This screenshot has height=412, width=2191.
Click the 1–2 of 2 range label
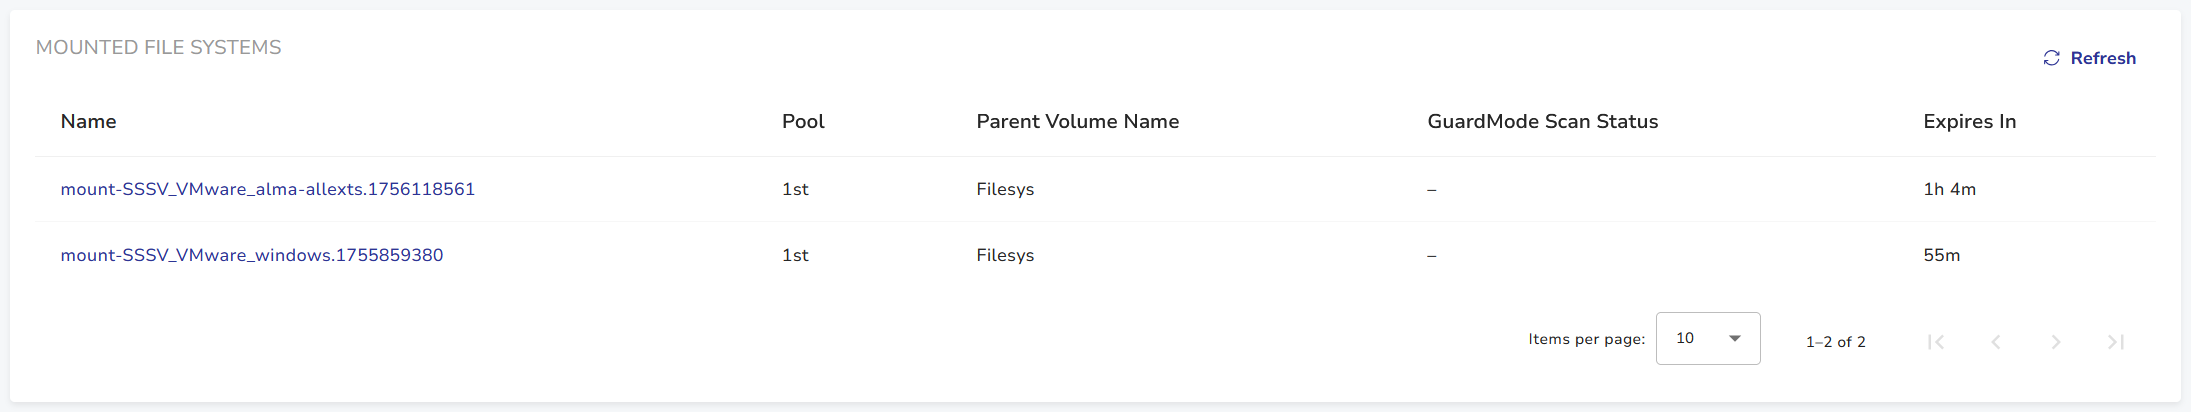(x=1835, y=342)
